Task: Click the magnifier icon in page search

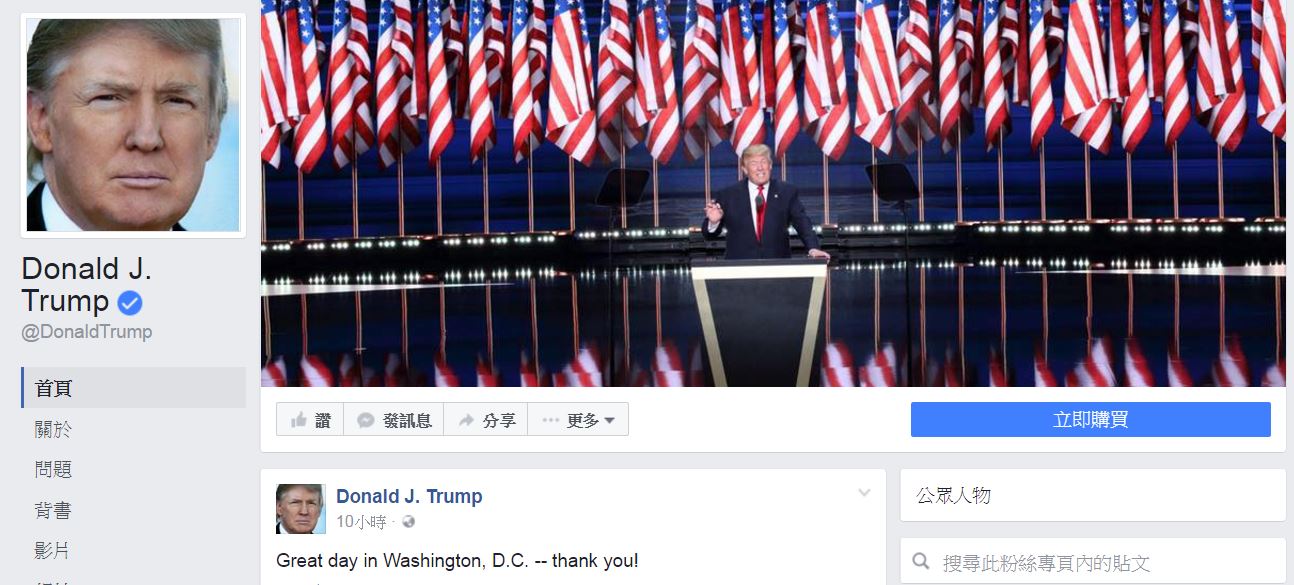Action: (921, 563)
